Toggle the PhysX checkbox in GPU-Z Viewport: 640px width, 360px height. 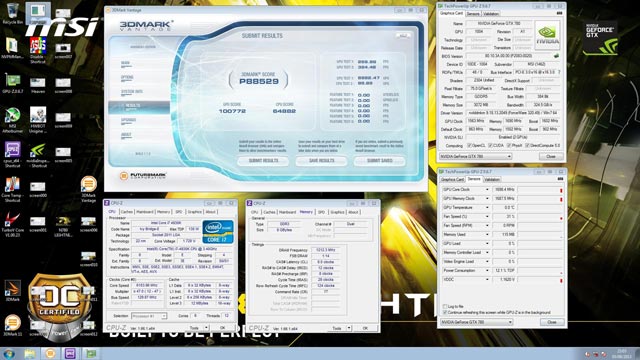point(509,145)
